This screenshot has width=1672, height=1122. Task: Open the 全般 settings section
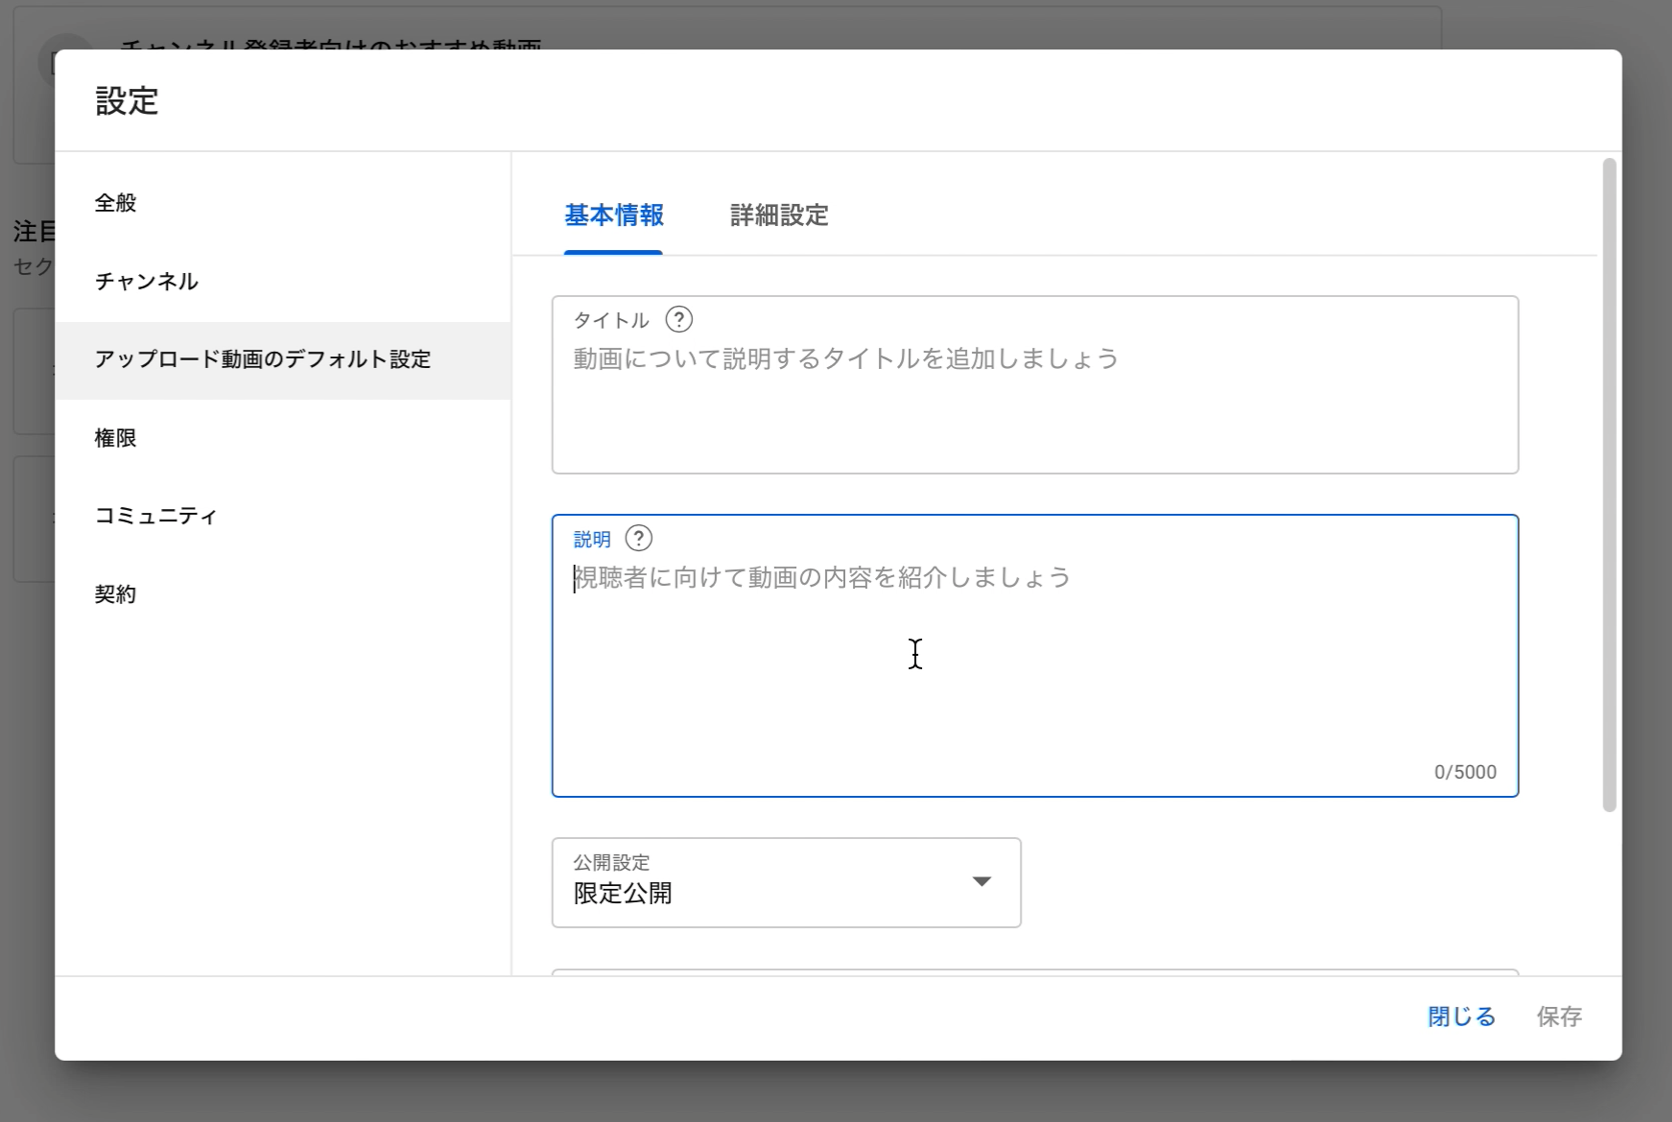point(113,202)
